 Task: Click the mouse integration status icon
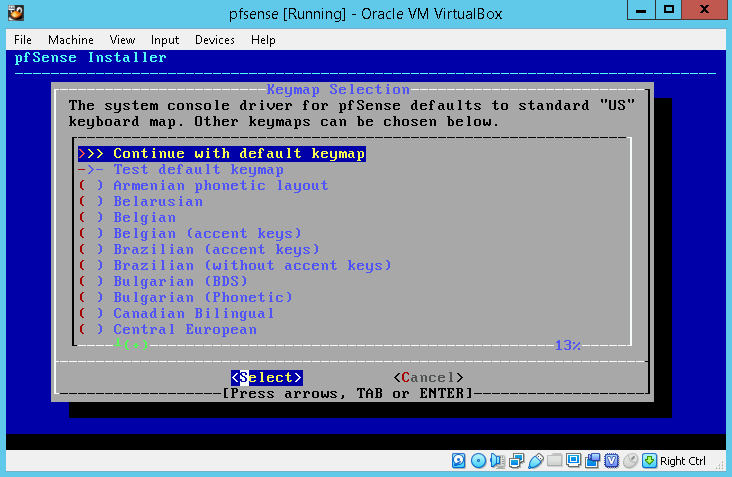coord(630,461)
